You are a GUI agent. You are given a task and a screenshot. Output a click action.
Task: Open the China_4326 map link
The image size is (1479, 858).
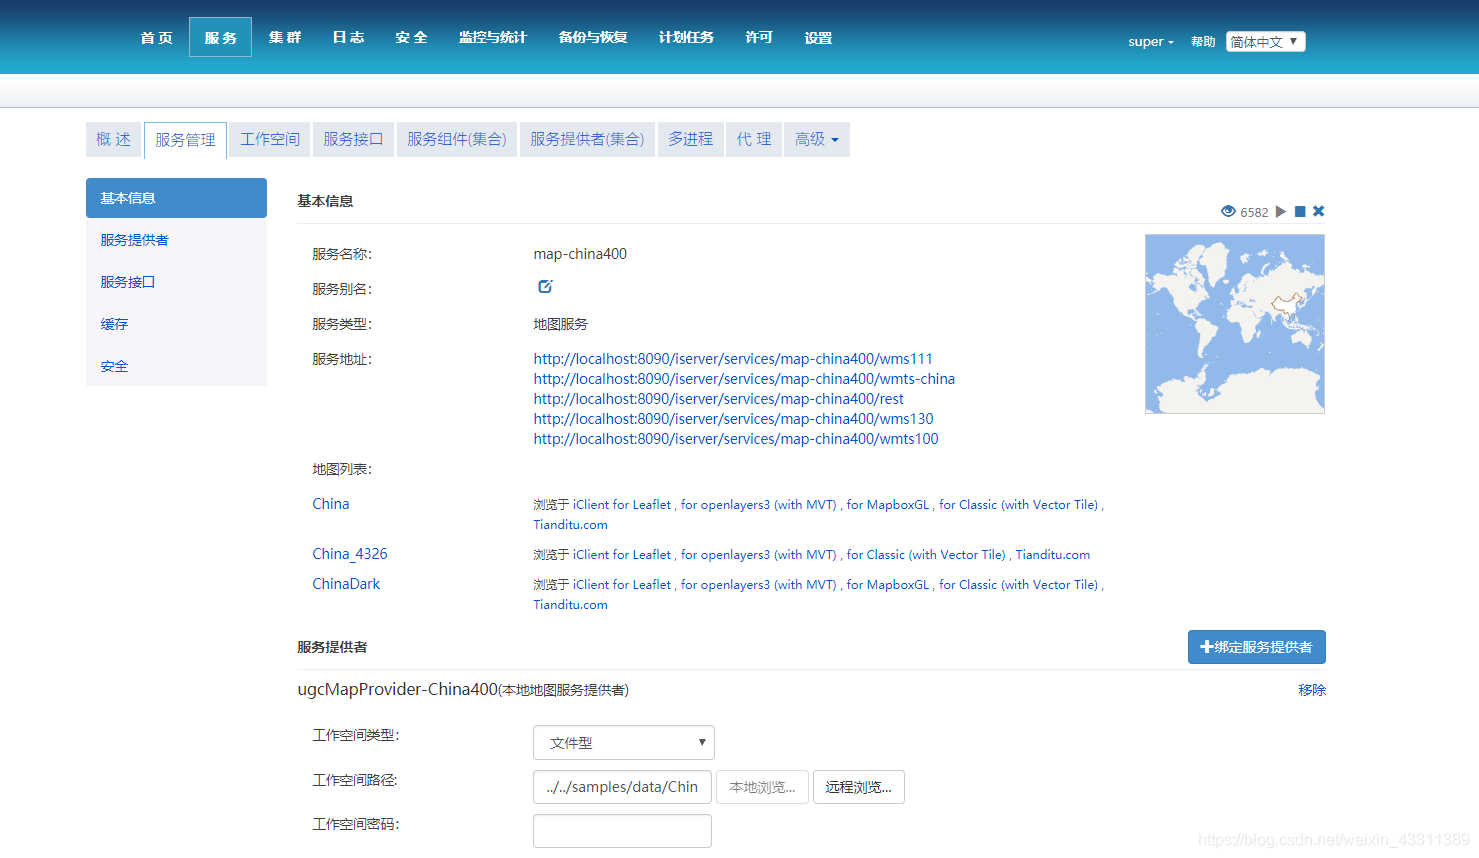[350, 554]
